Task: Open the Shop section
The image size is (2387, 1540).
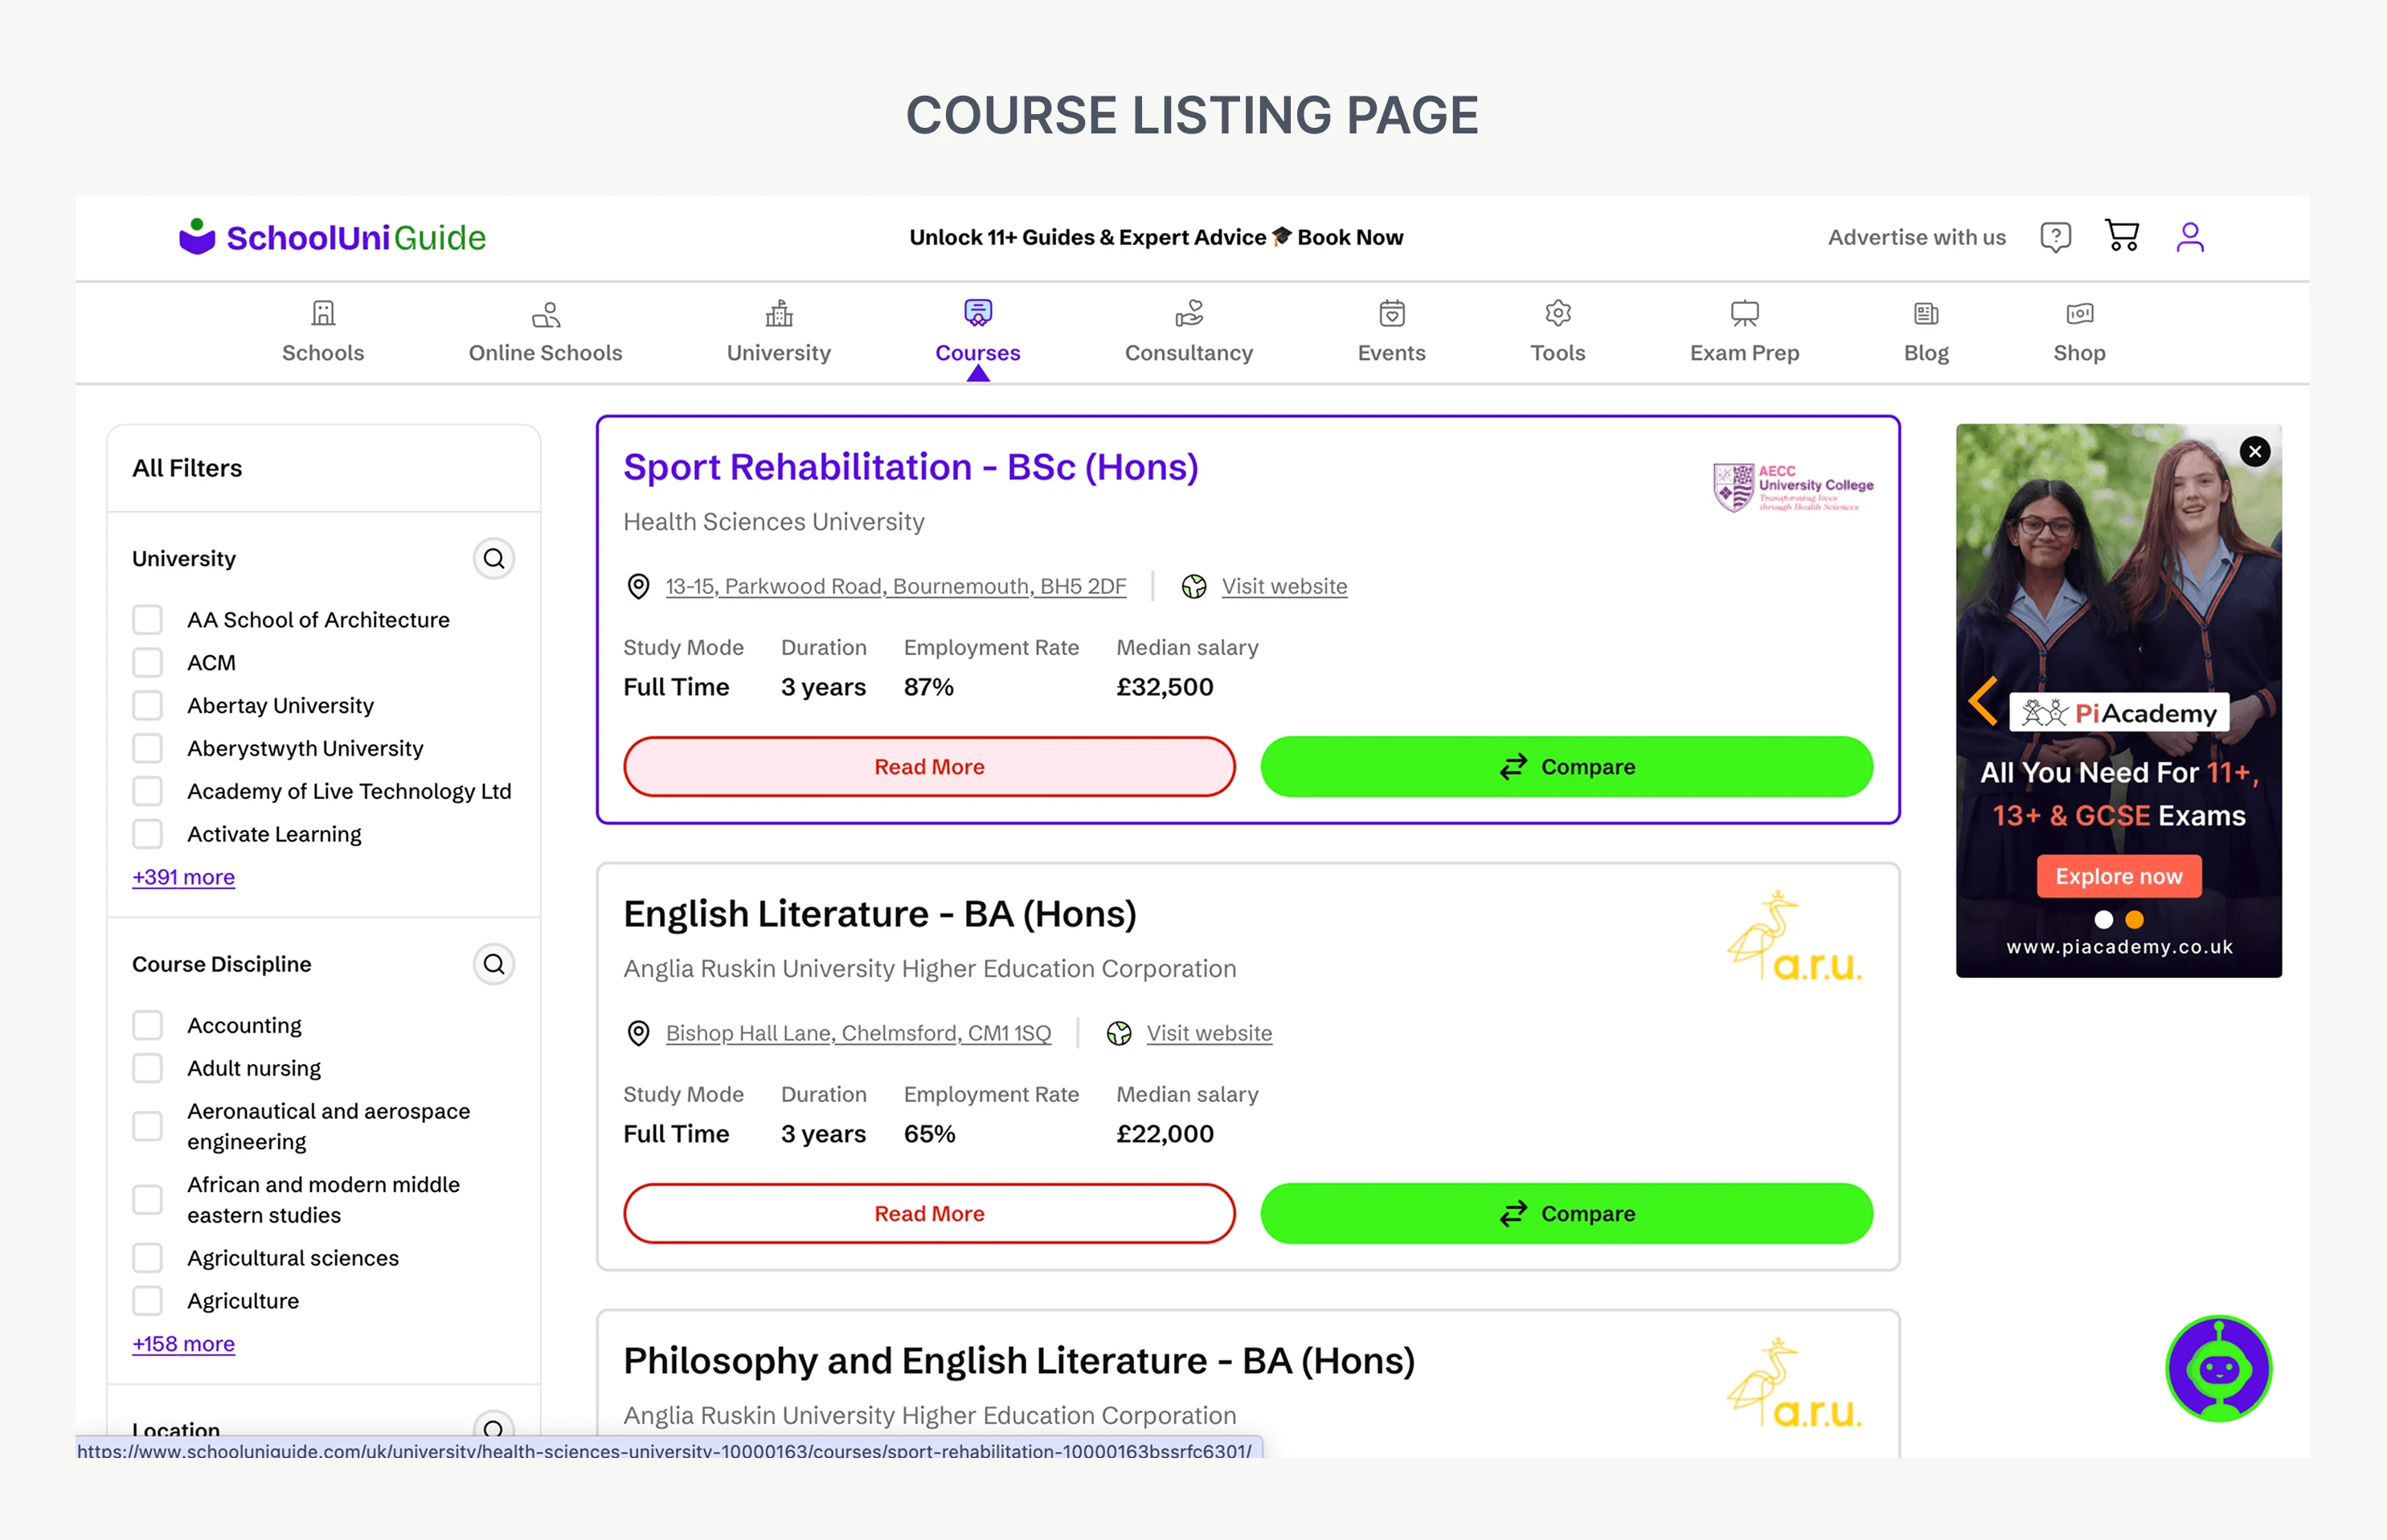Action: (2080, 332)
